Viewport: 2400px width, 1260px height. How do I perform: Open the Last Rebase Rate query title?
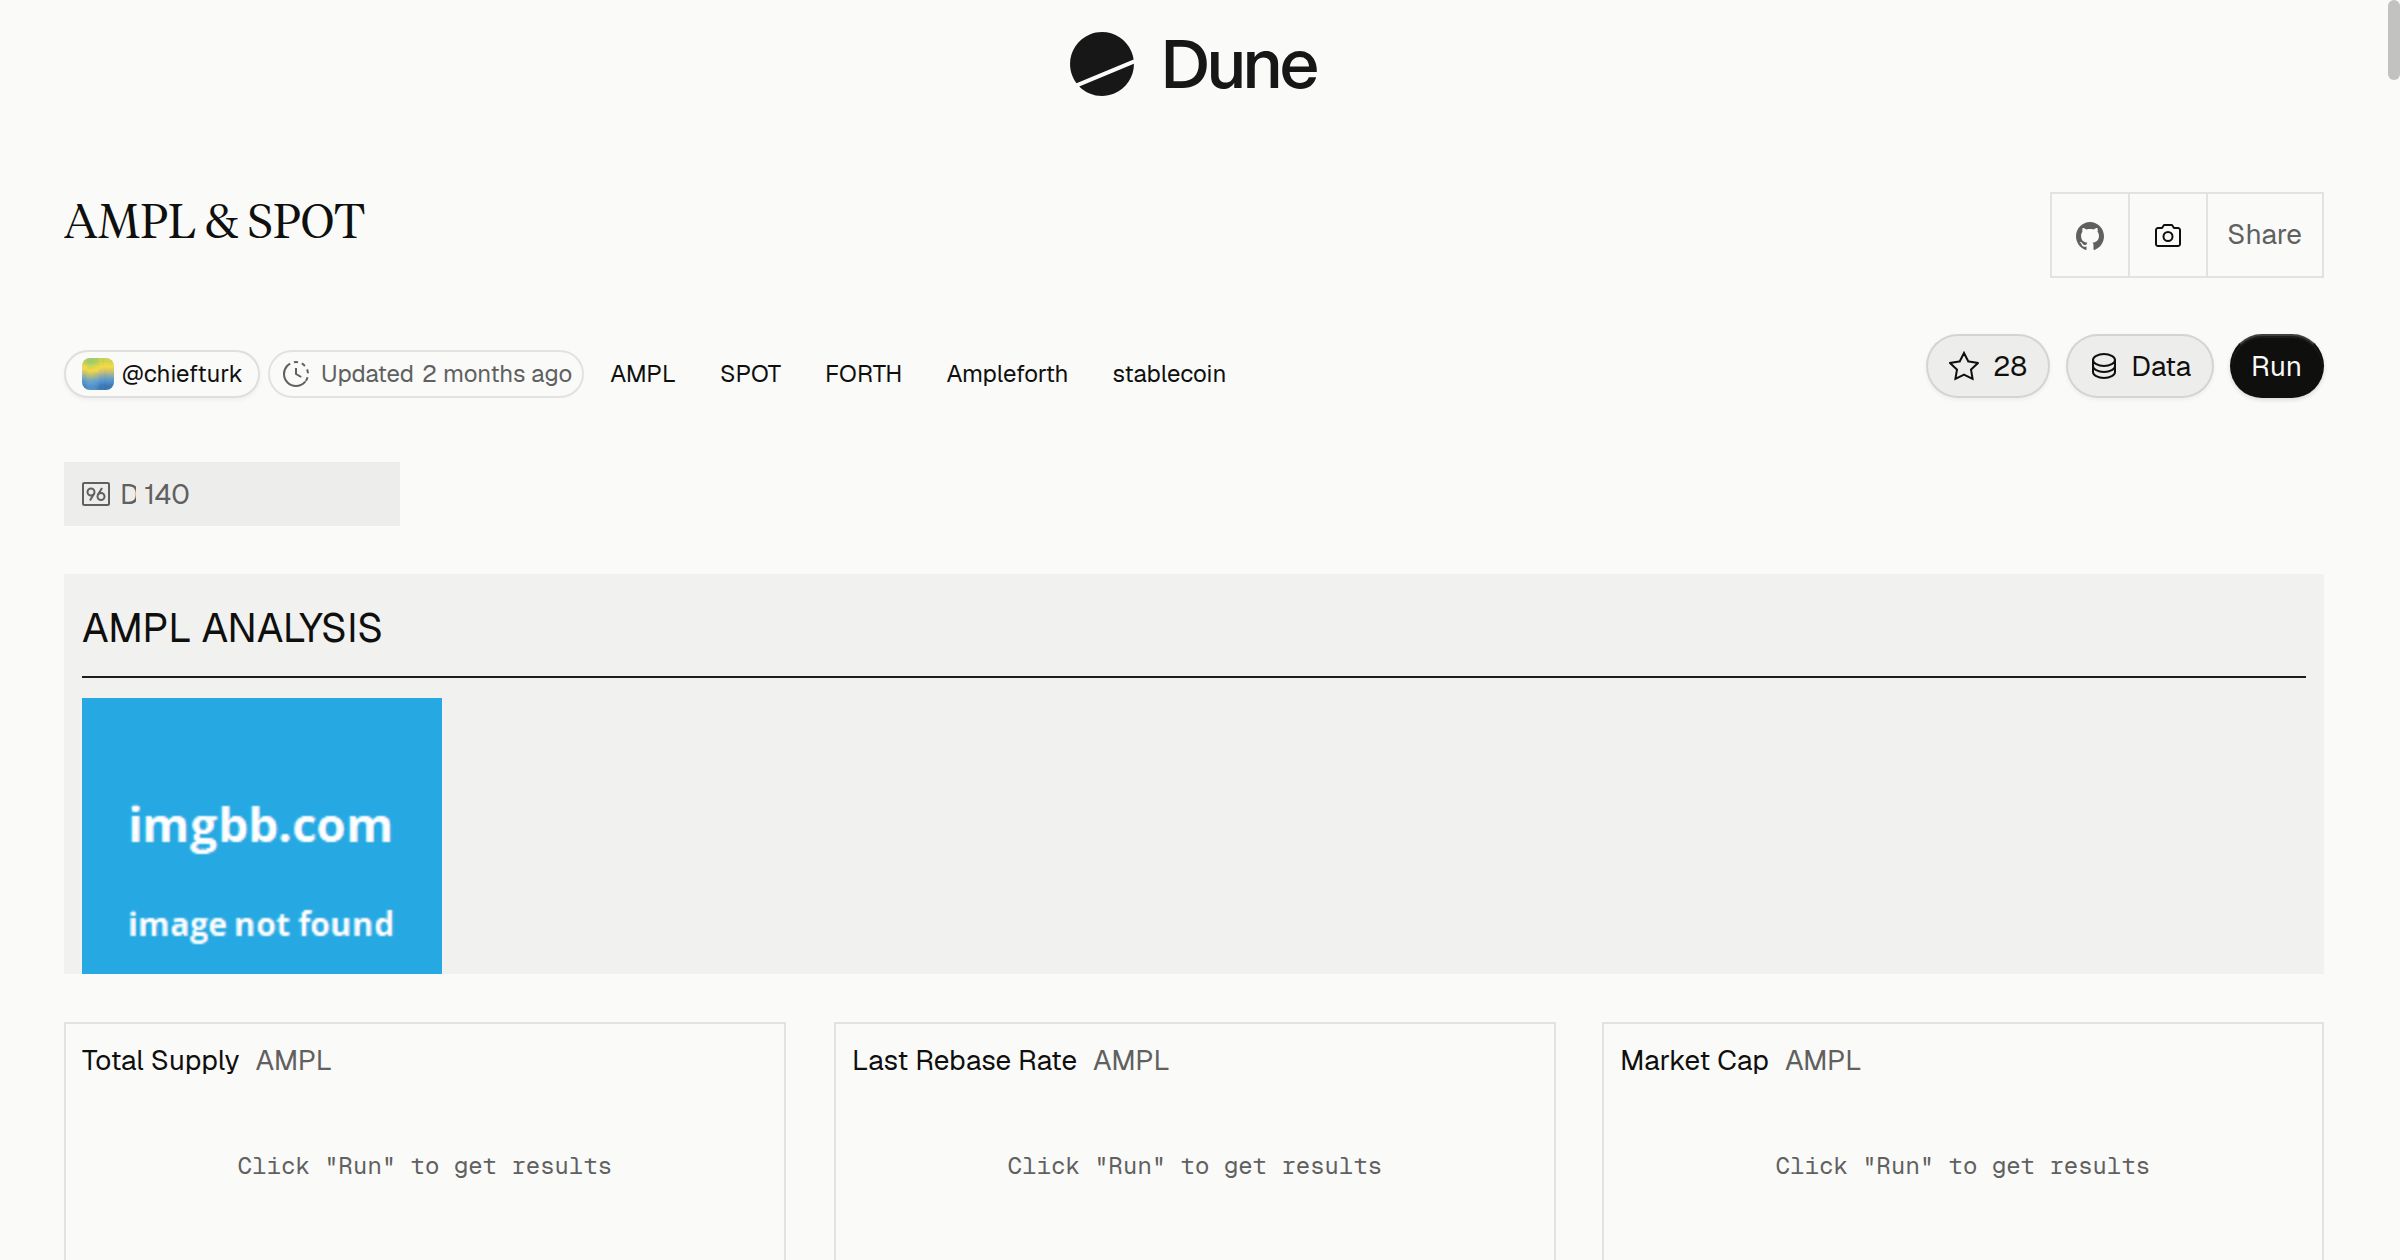[964, 1061]
